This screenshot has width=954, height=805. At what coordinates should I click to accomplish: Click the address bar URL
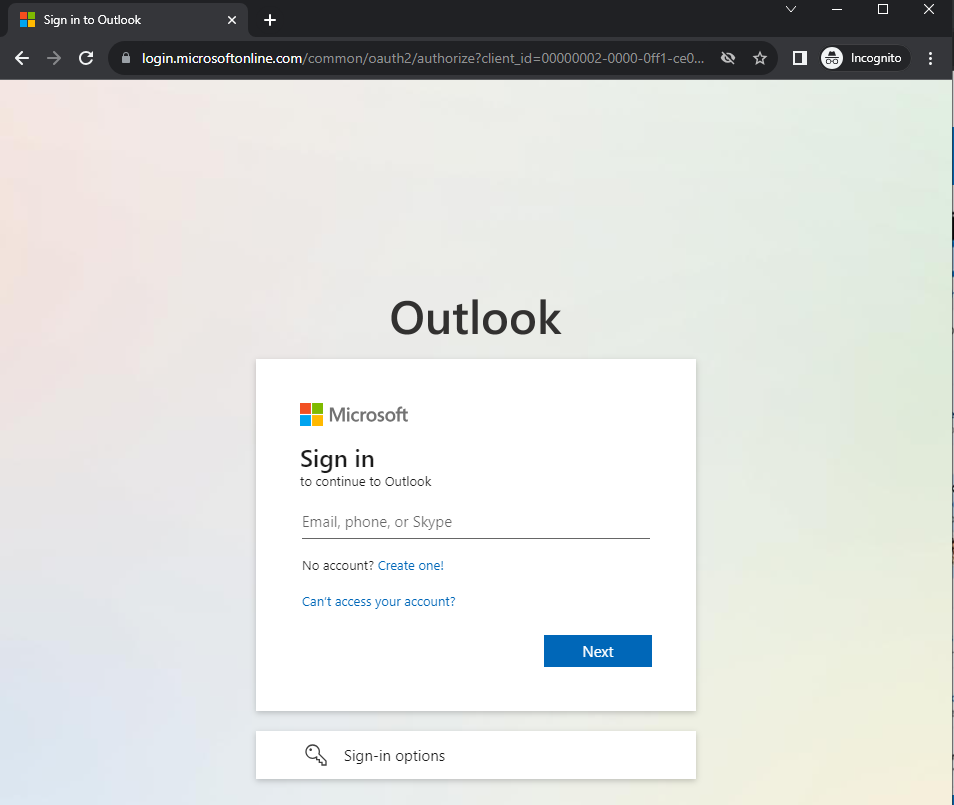tap(423, 58)
